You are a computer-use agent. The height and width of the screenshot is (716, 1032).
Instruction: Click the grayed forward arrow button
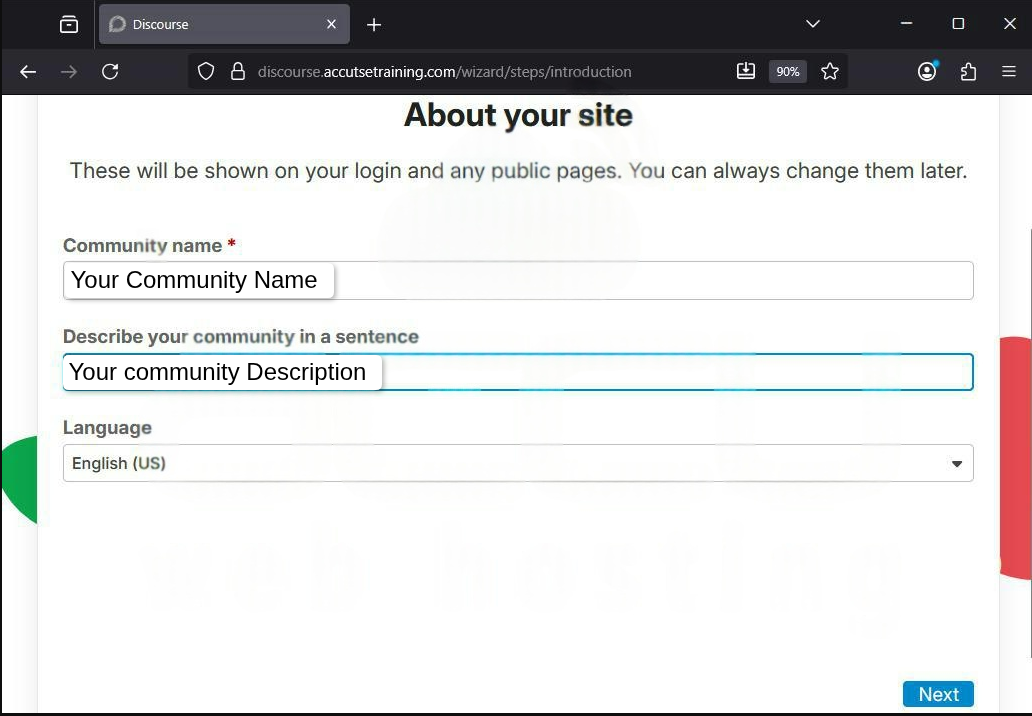click(68, 71)
